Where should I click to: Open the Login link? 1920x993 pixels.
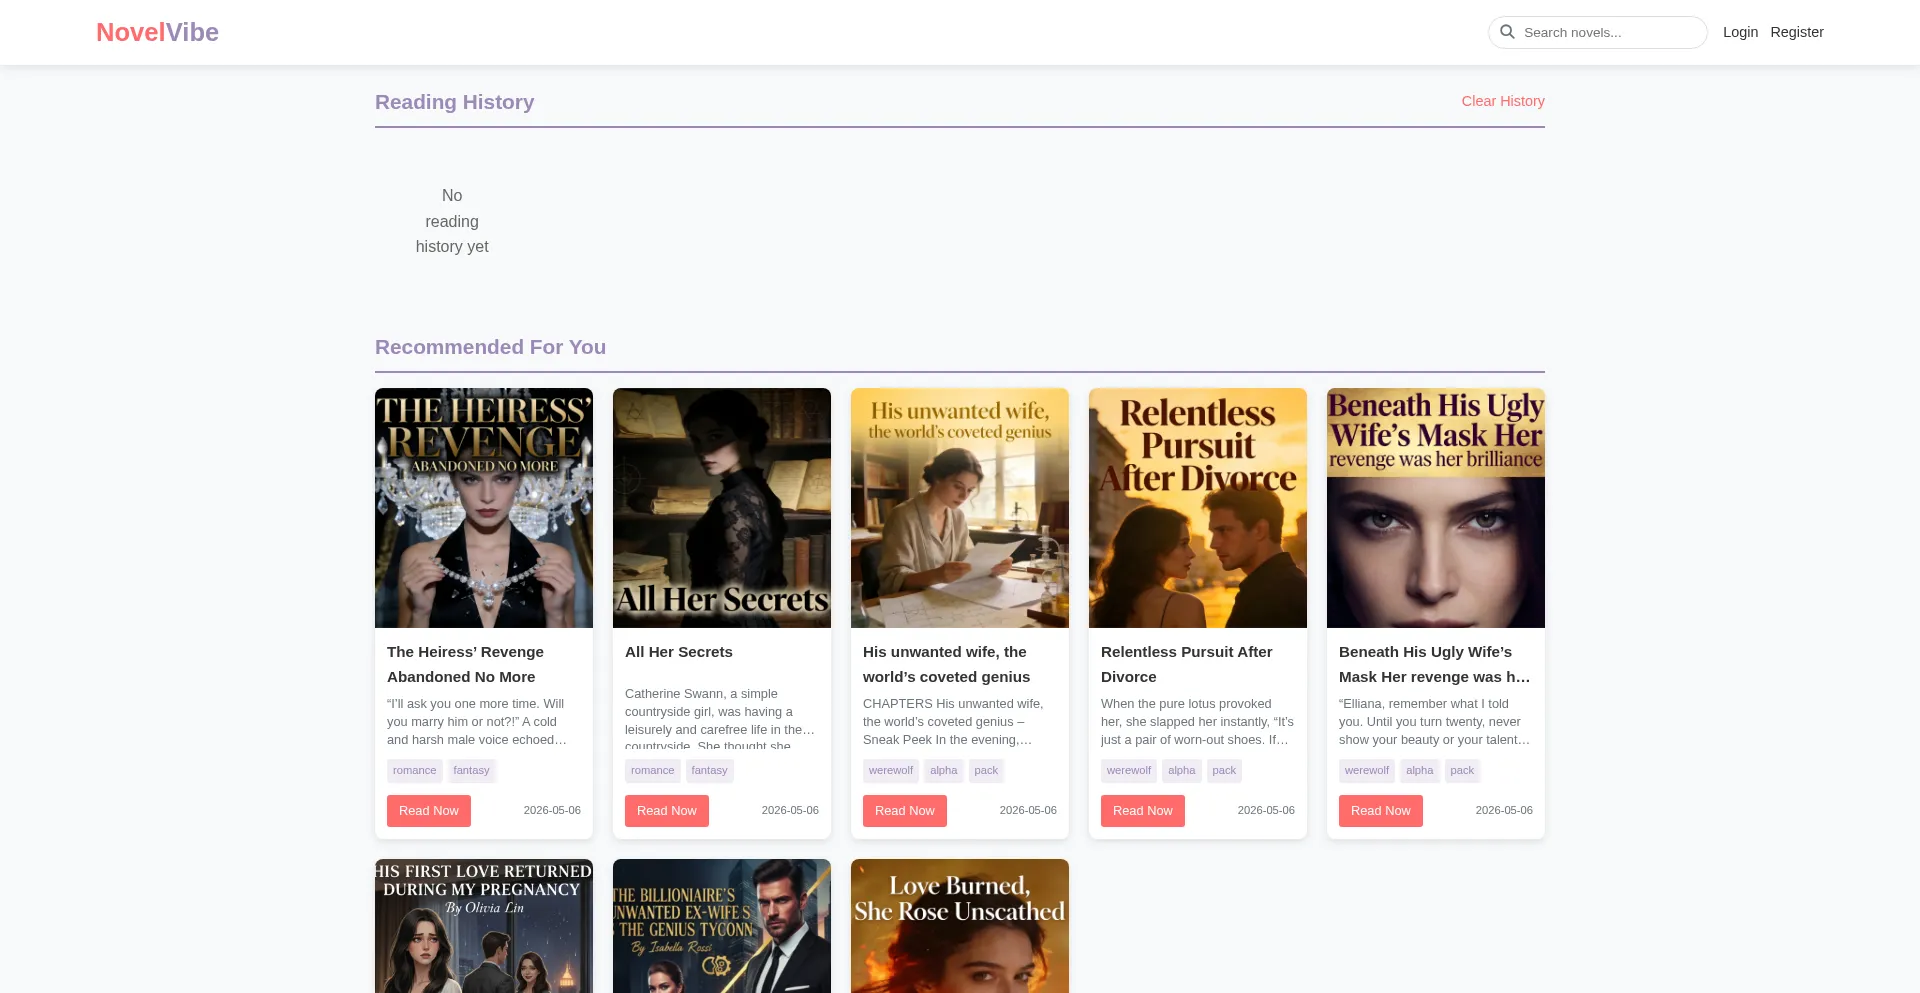1740,32
